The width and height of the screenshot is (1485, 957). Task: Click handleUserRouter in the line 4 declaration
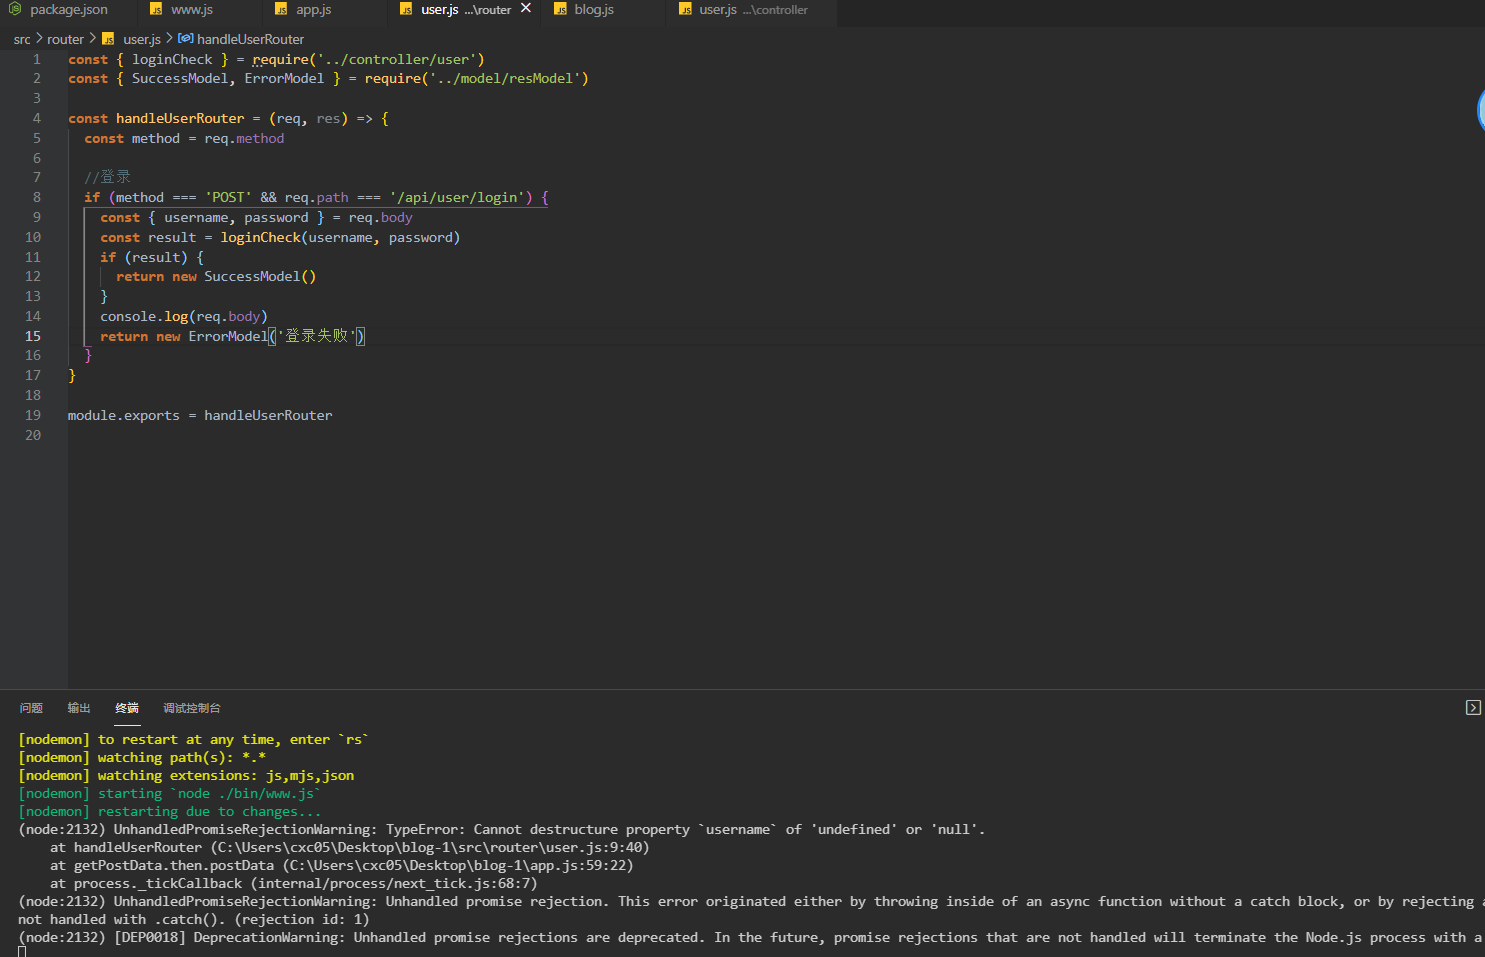(180, 119)
